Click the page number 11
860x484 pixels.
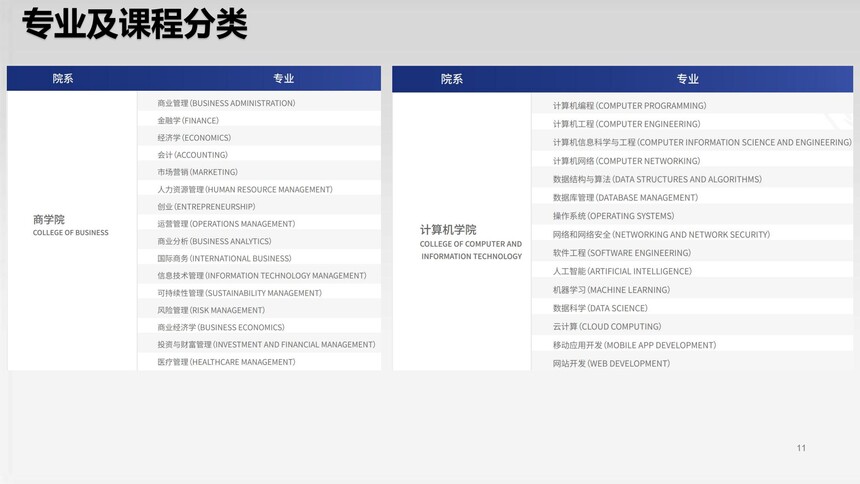(801, 448)
